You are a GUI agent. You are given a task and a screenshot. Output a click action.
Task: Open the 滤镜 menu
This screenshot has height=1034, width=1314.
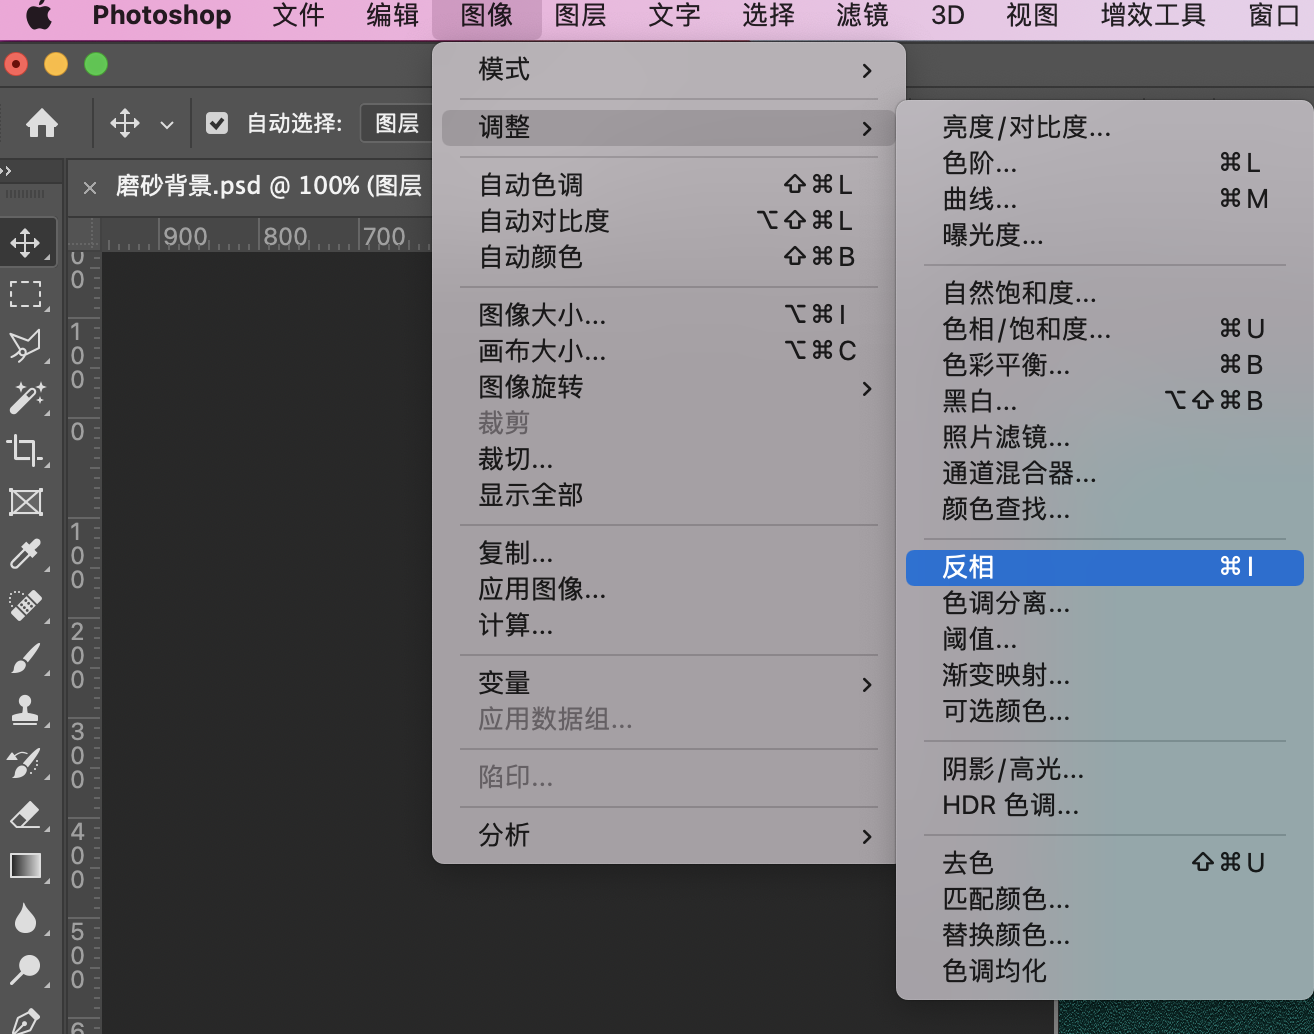tap(862, 16)
